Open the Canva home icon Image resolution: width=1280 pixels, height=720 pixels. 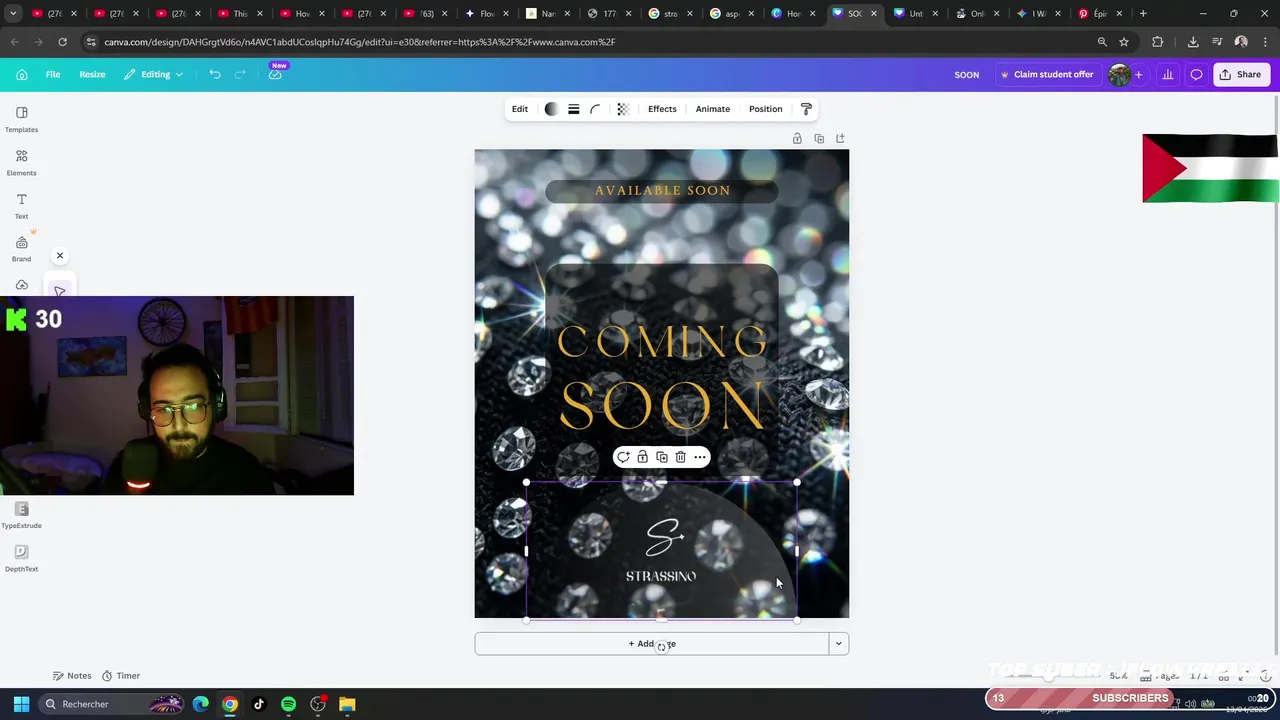(21, 74)
